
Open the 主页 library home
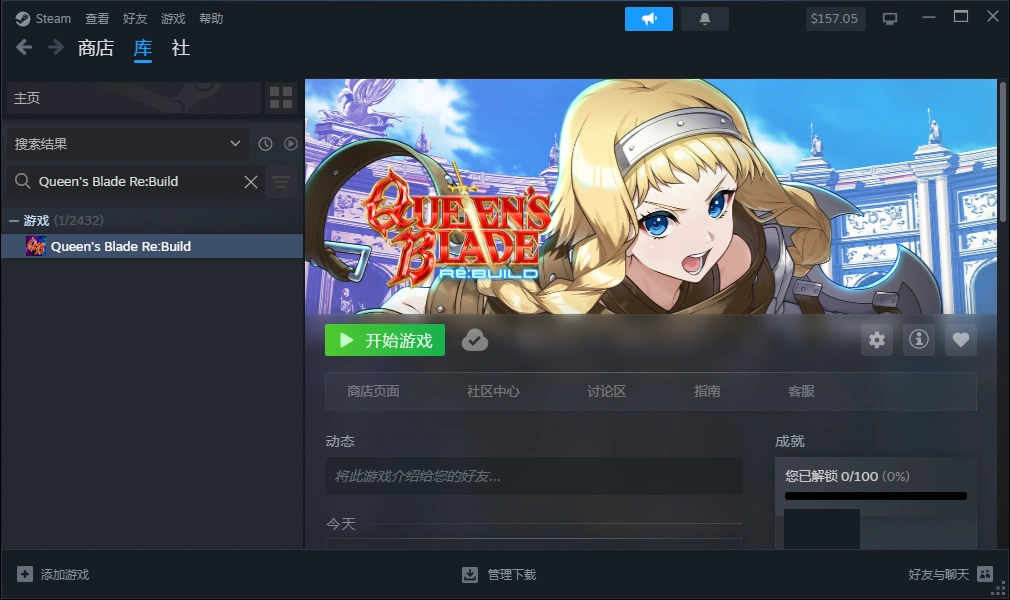coord(133,98)
